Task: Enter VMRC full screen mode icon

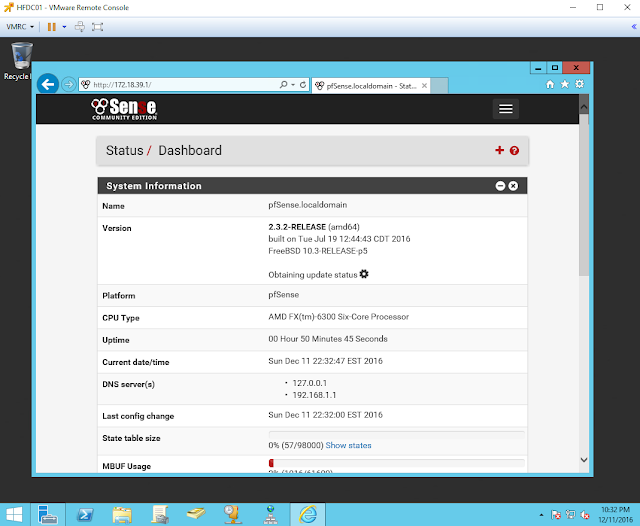Action: [98, 27]
